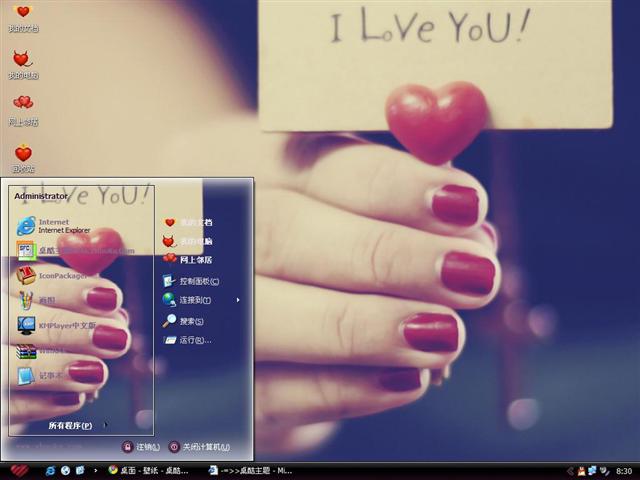Open My Computer devil-heart desktop icon
Viewport: 640px width, 480px height.
pyautogui.click(x=23, y=65)
